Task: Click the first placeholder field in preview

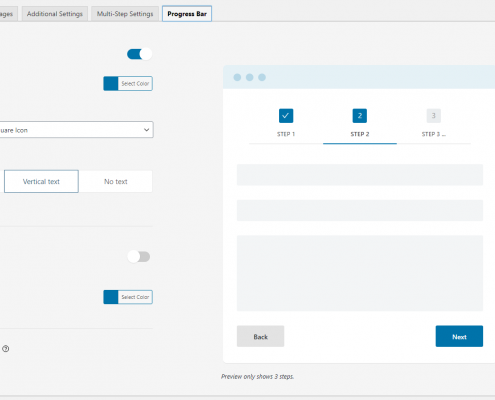Action: pyautogui.click(x=360, y=175)
